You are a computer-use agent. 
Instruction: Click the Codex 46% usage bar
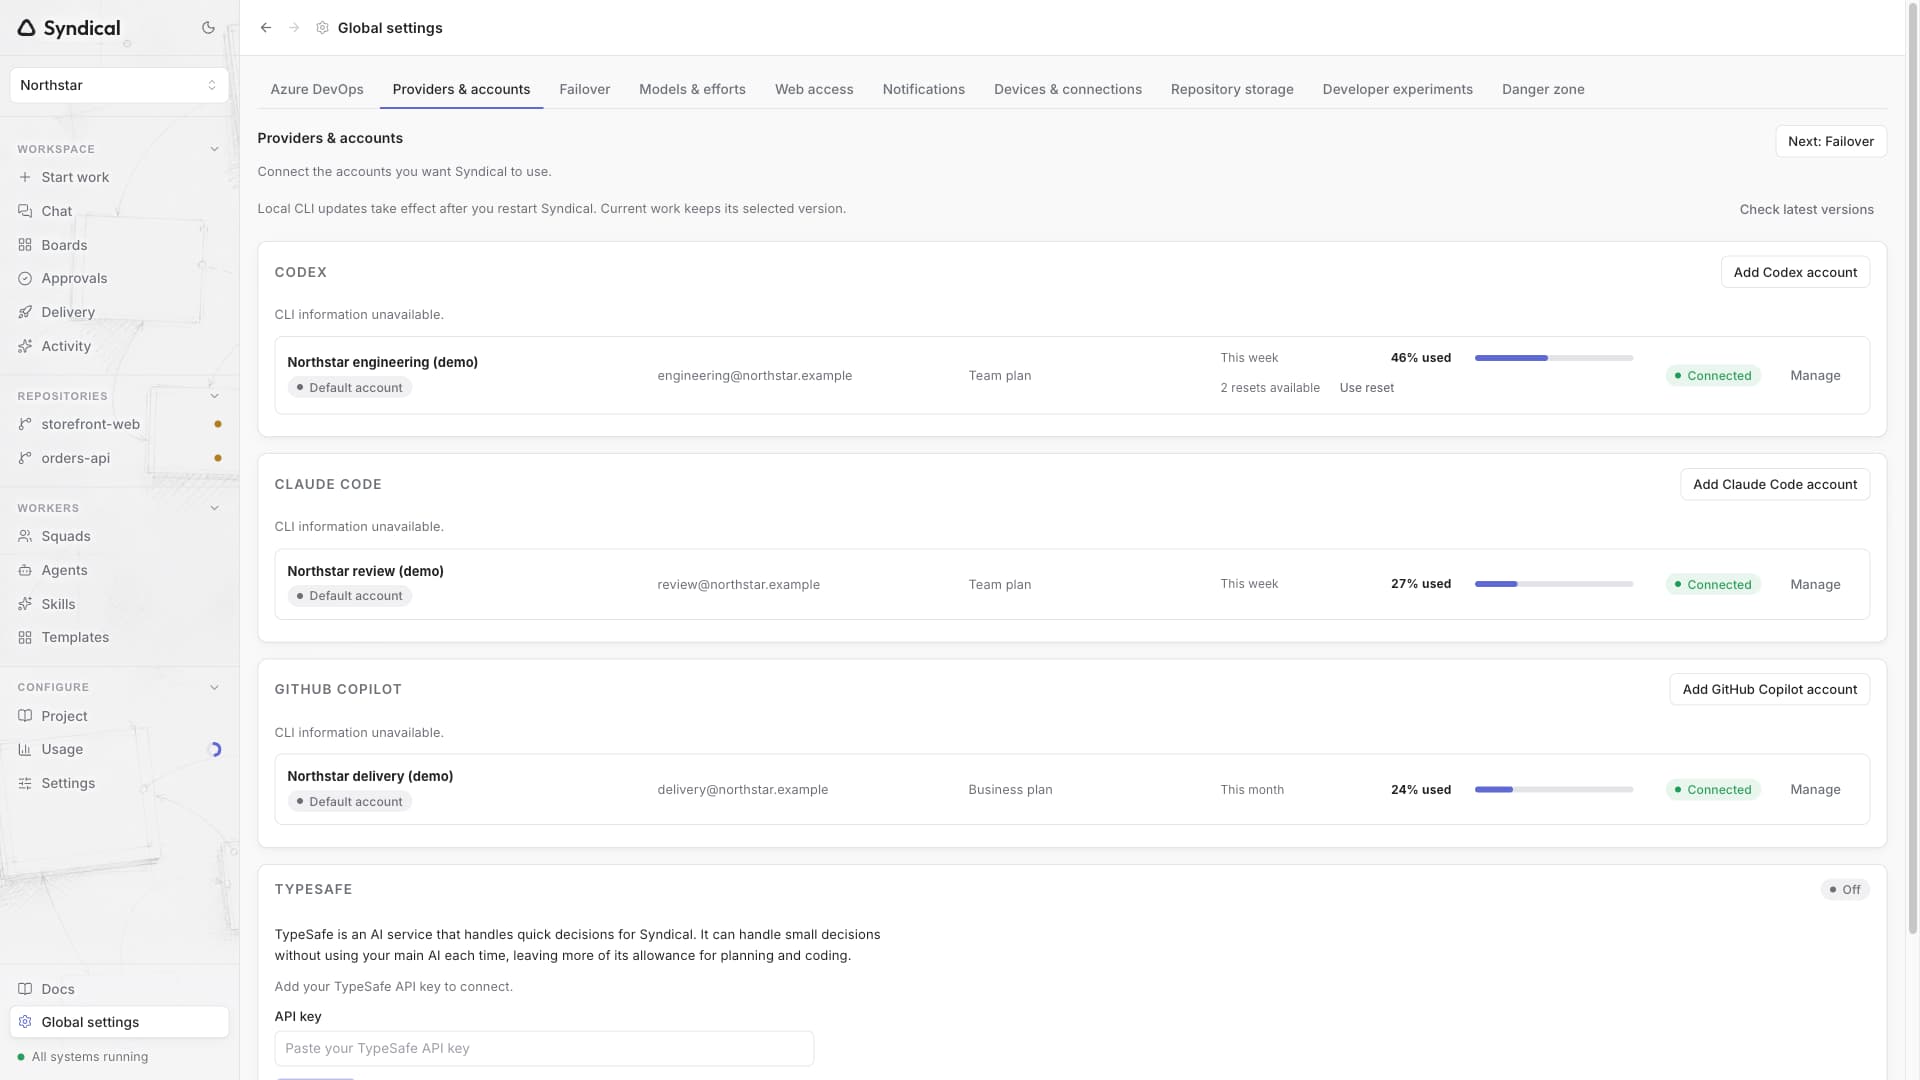click(x=1554, y=358)
